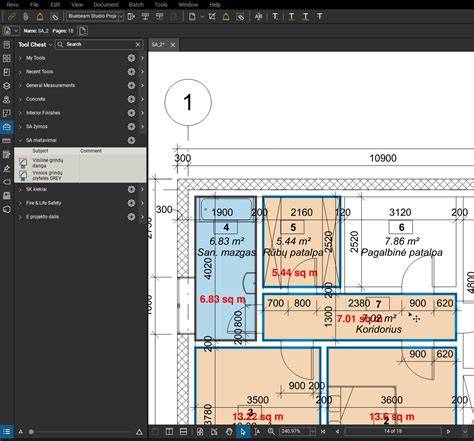Click the Subject column header
Screen dimensions: 474x441
[40, 151]
